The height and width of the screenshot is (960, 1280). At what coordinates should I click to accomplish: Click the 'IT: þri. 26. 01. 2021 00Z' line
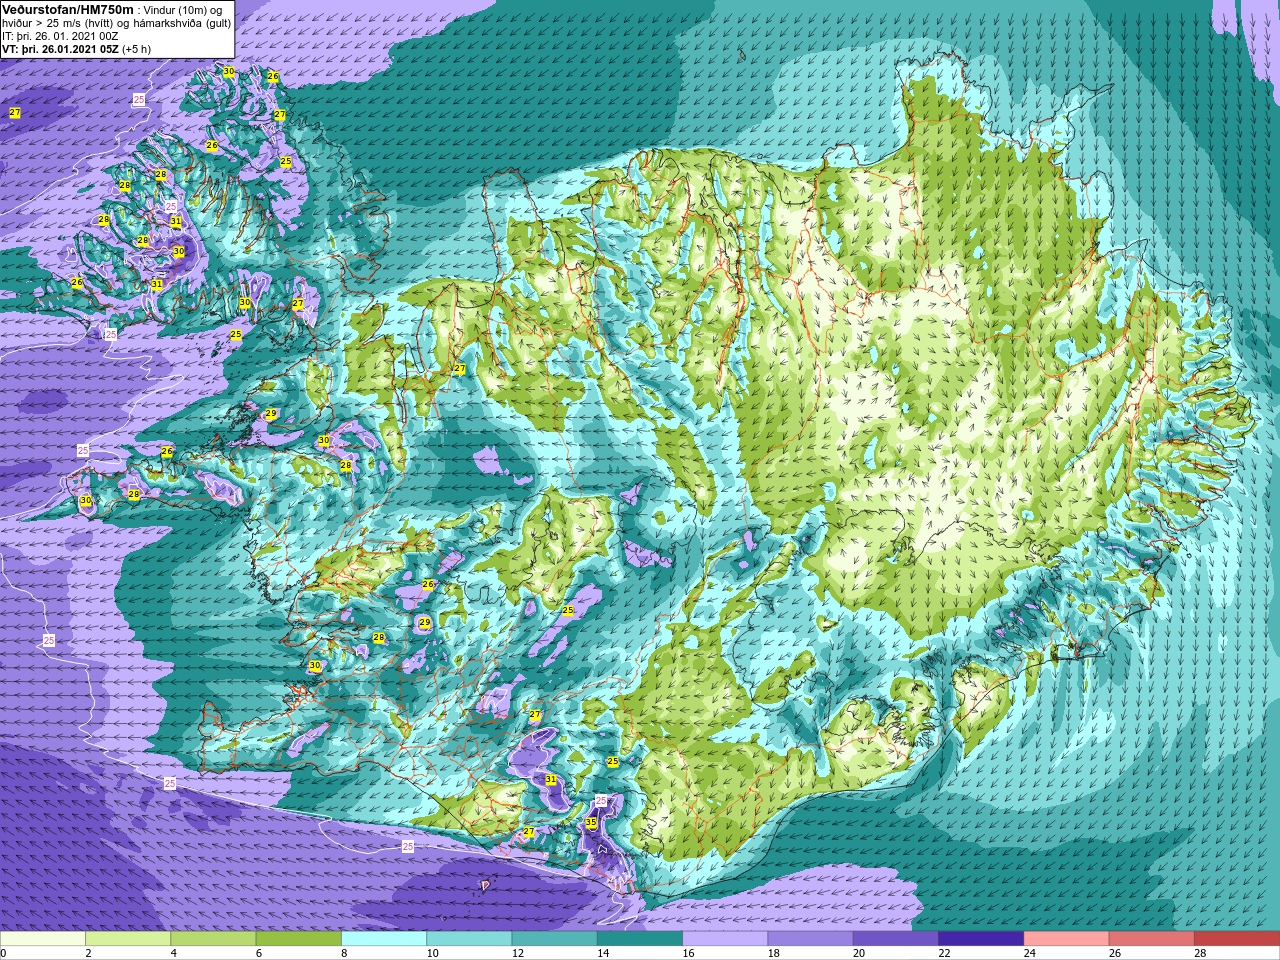click(60, 36)
